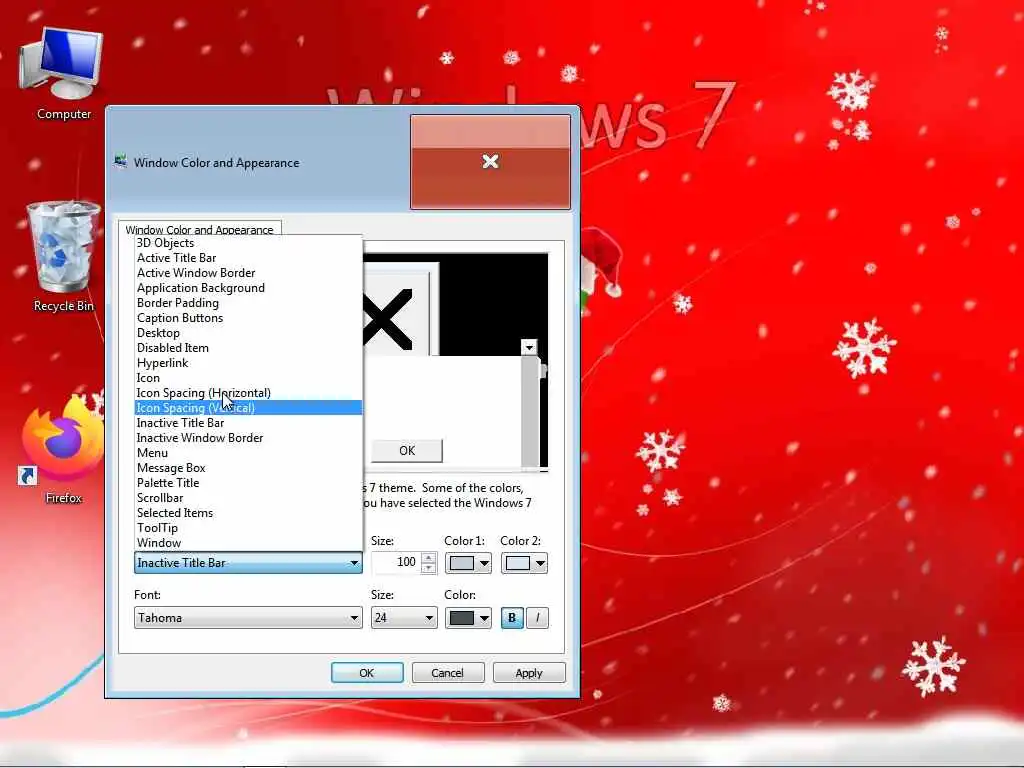The width and height of the screenshot is (1024, 768).
Task: Click the Apply button
Action: 529,673
